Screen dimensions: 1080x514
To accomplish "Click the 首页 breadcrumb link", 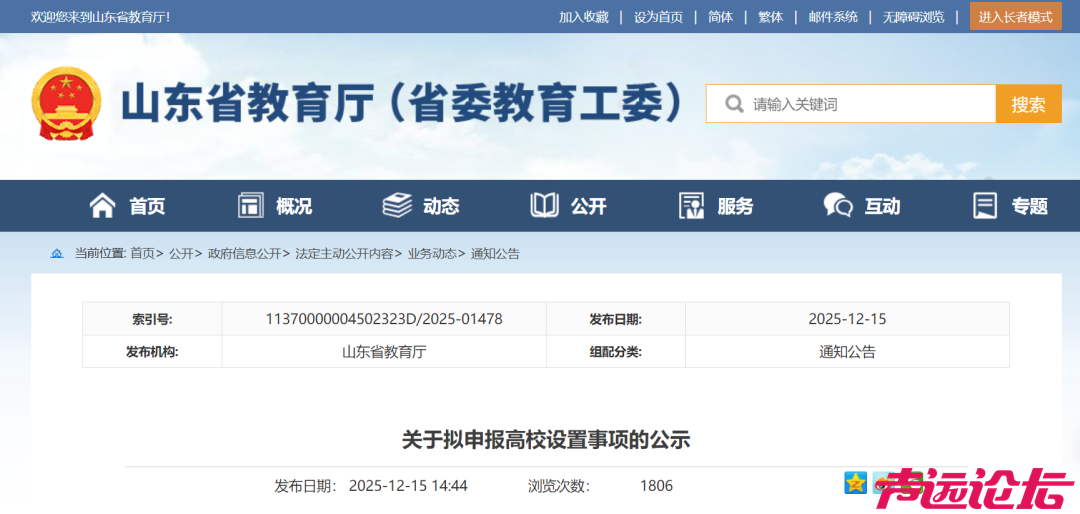I will pos(143,254).
